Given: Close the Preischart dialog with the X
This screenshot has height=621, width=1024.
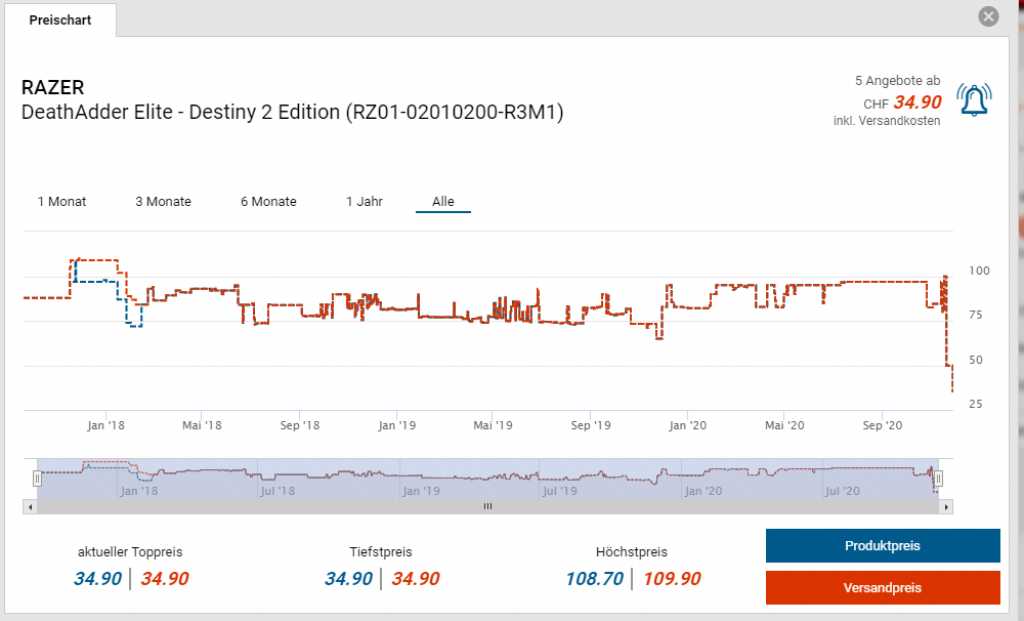Looking at the screenshot, I should point(988,17).
